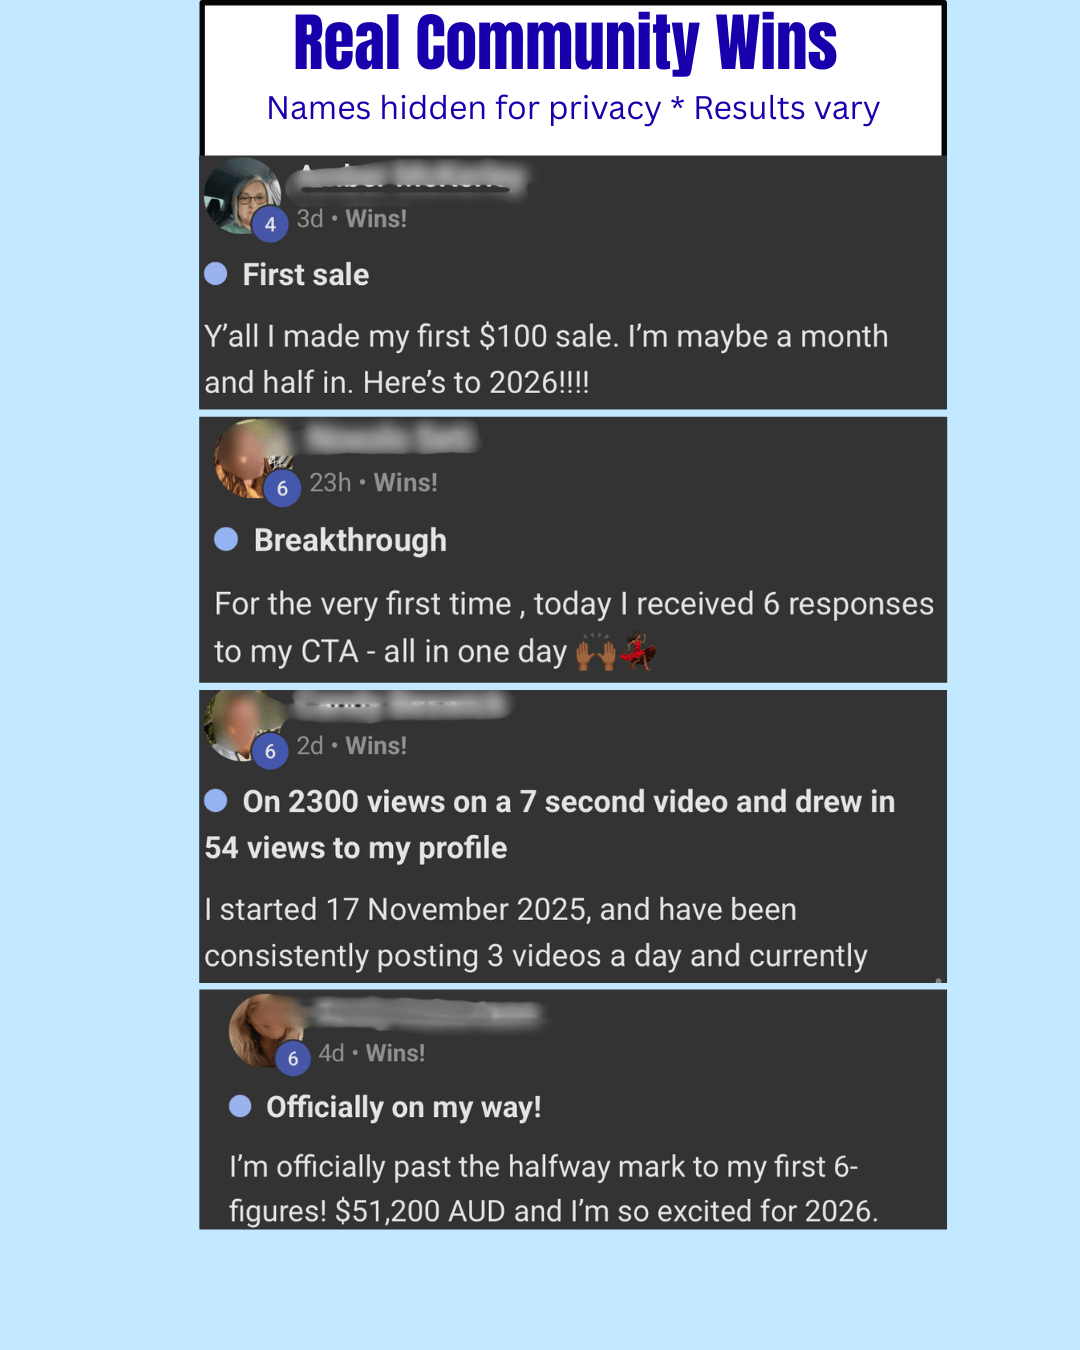Click avatar of the 4d post author
The image size is (1080, 1350).
click(266, 1031)
